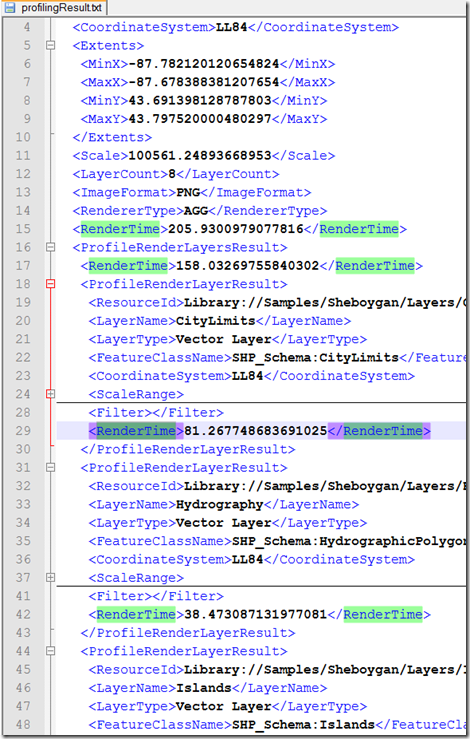Click the MinY value 43.691398128787803
The image size is (470, 739).
pos(200,101)
